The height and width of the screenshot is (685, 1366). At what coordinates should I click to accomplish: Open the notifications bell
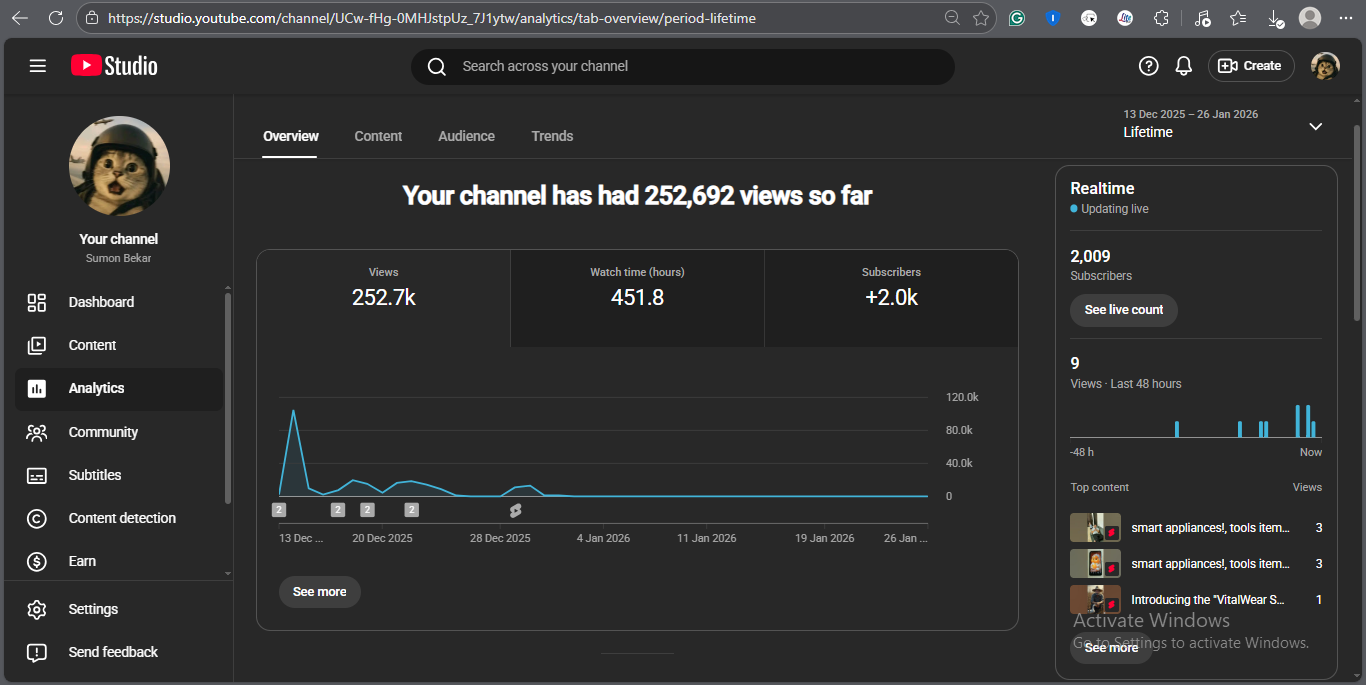point(1183,66)
